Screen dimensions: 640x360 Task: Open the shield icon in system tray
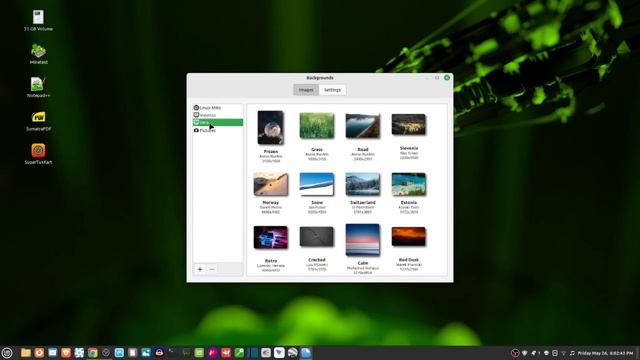point(525,353)
